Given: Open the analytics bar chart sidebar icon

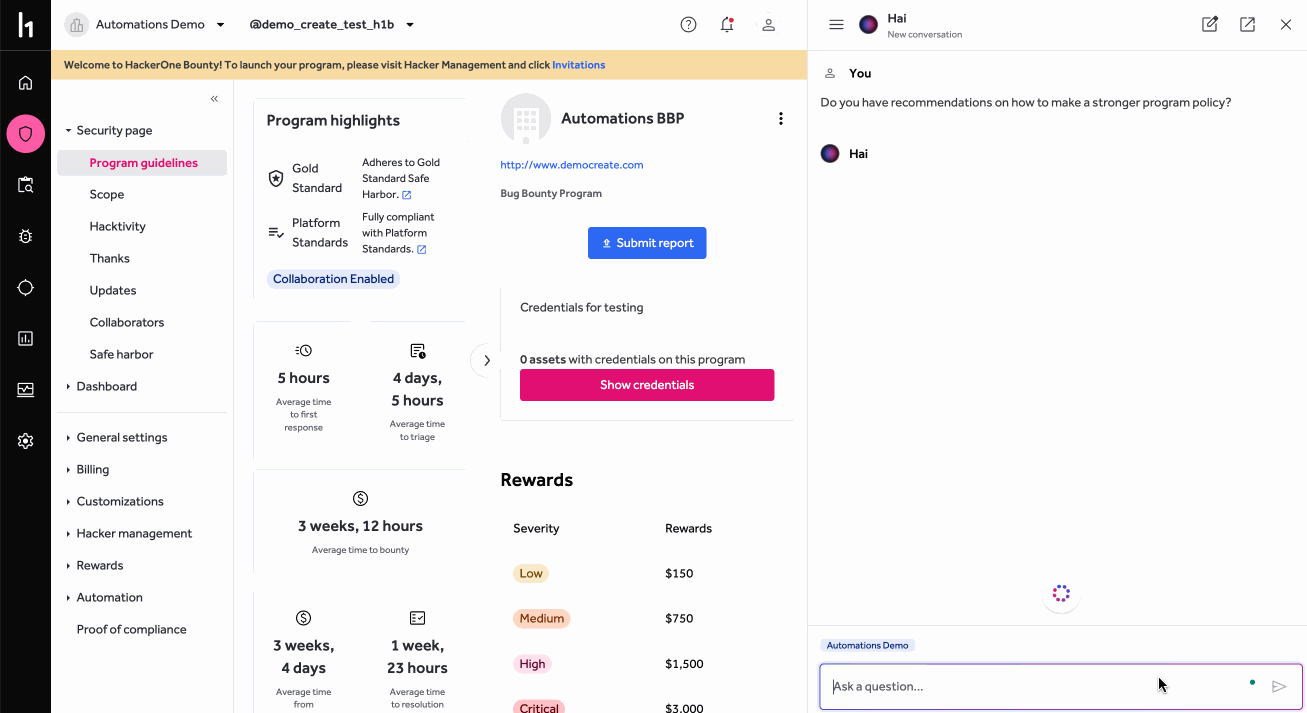Looking at the screenshot, I should point(25,338).
